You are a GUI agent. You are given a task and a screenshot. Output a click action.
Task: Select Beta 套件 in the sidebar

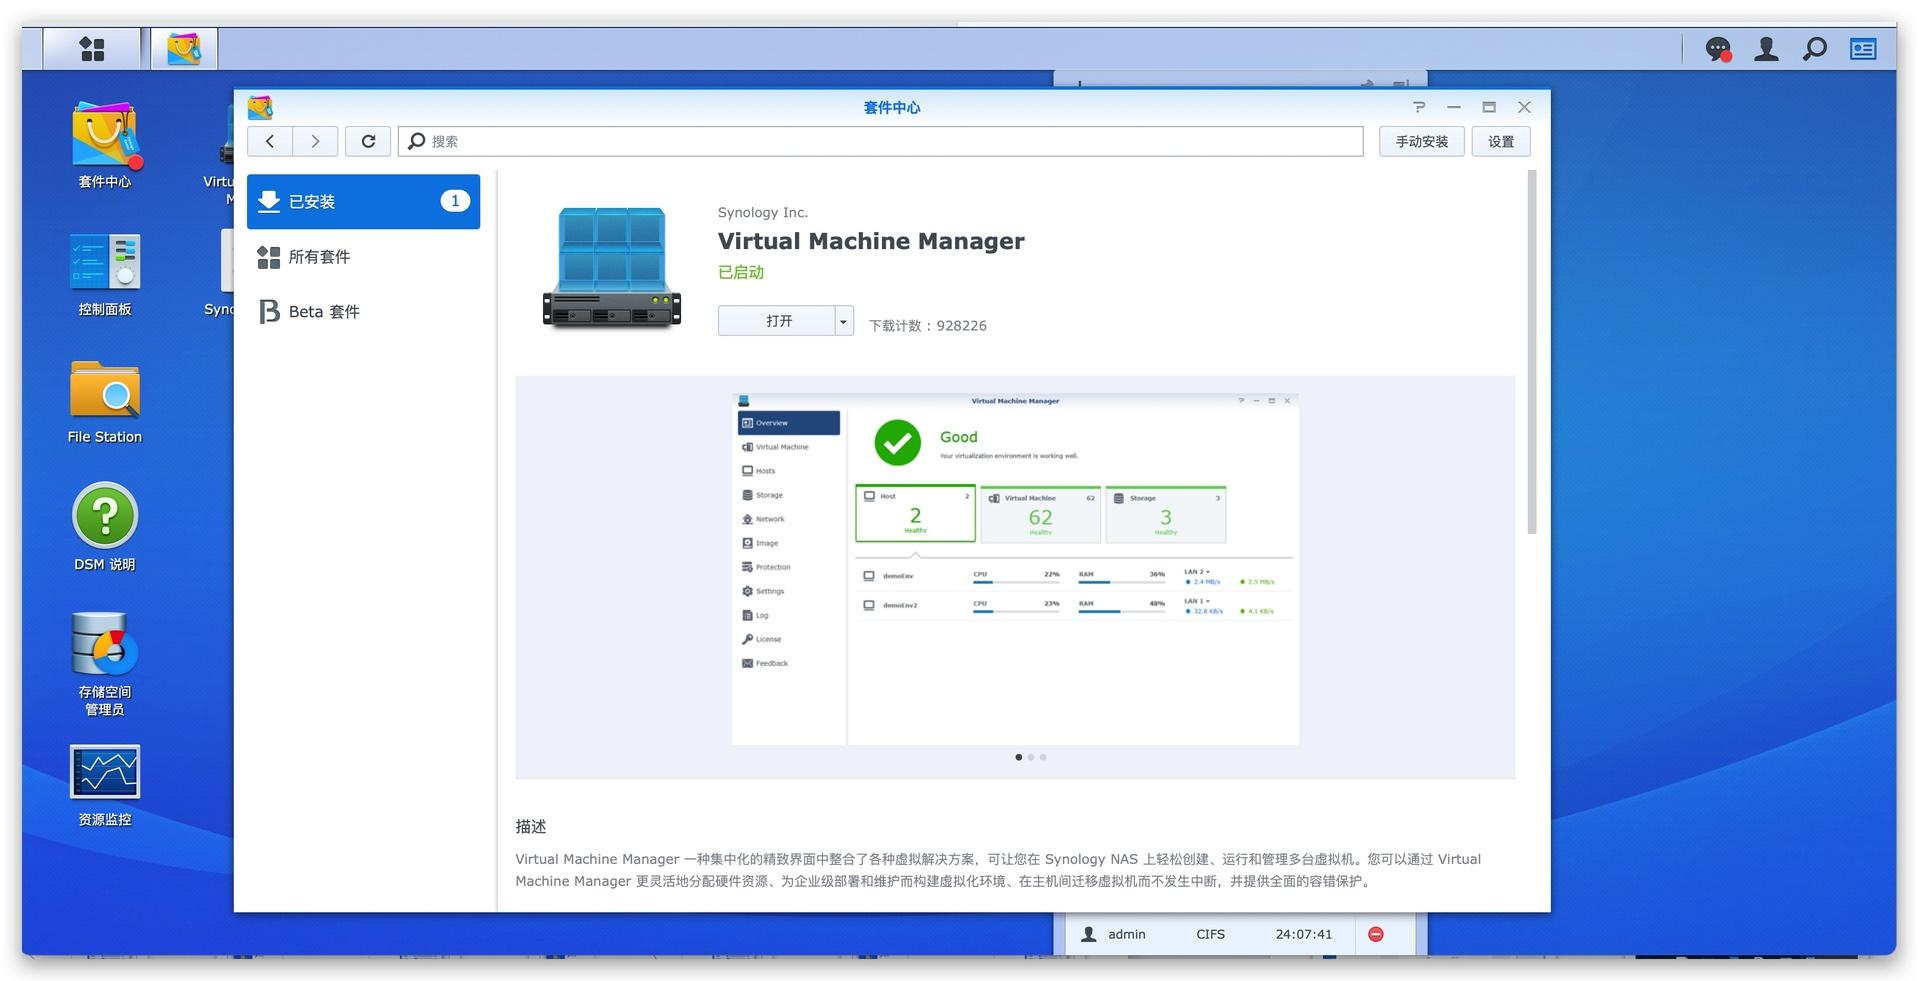coord(363,312)
